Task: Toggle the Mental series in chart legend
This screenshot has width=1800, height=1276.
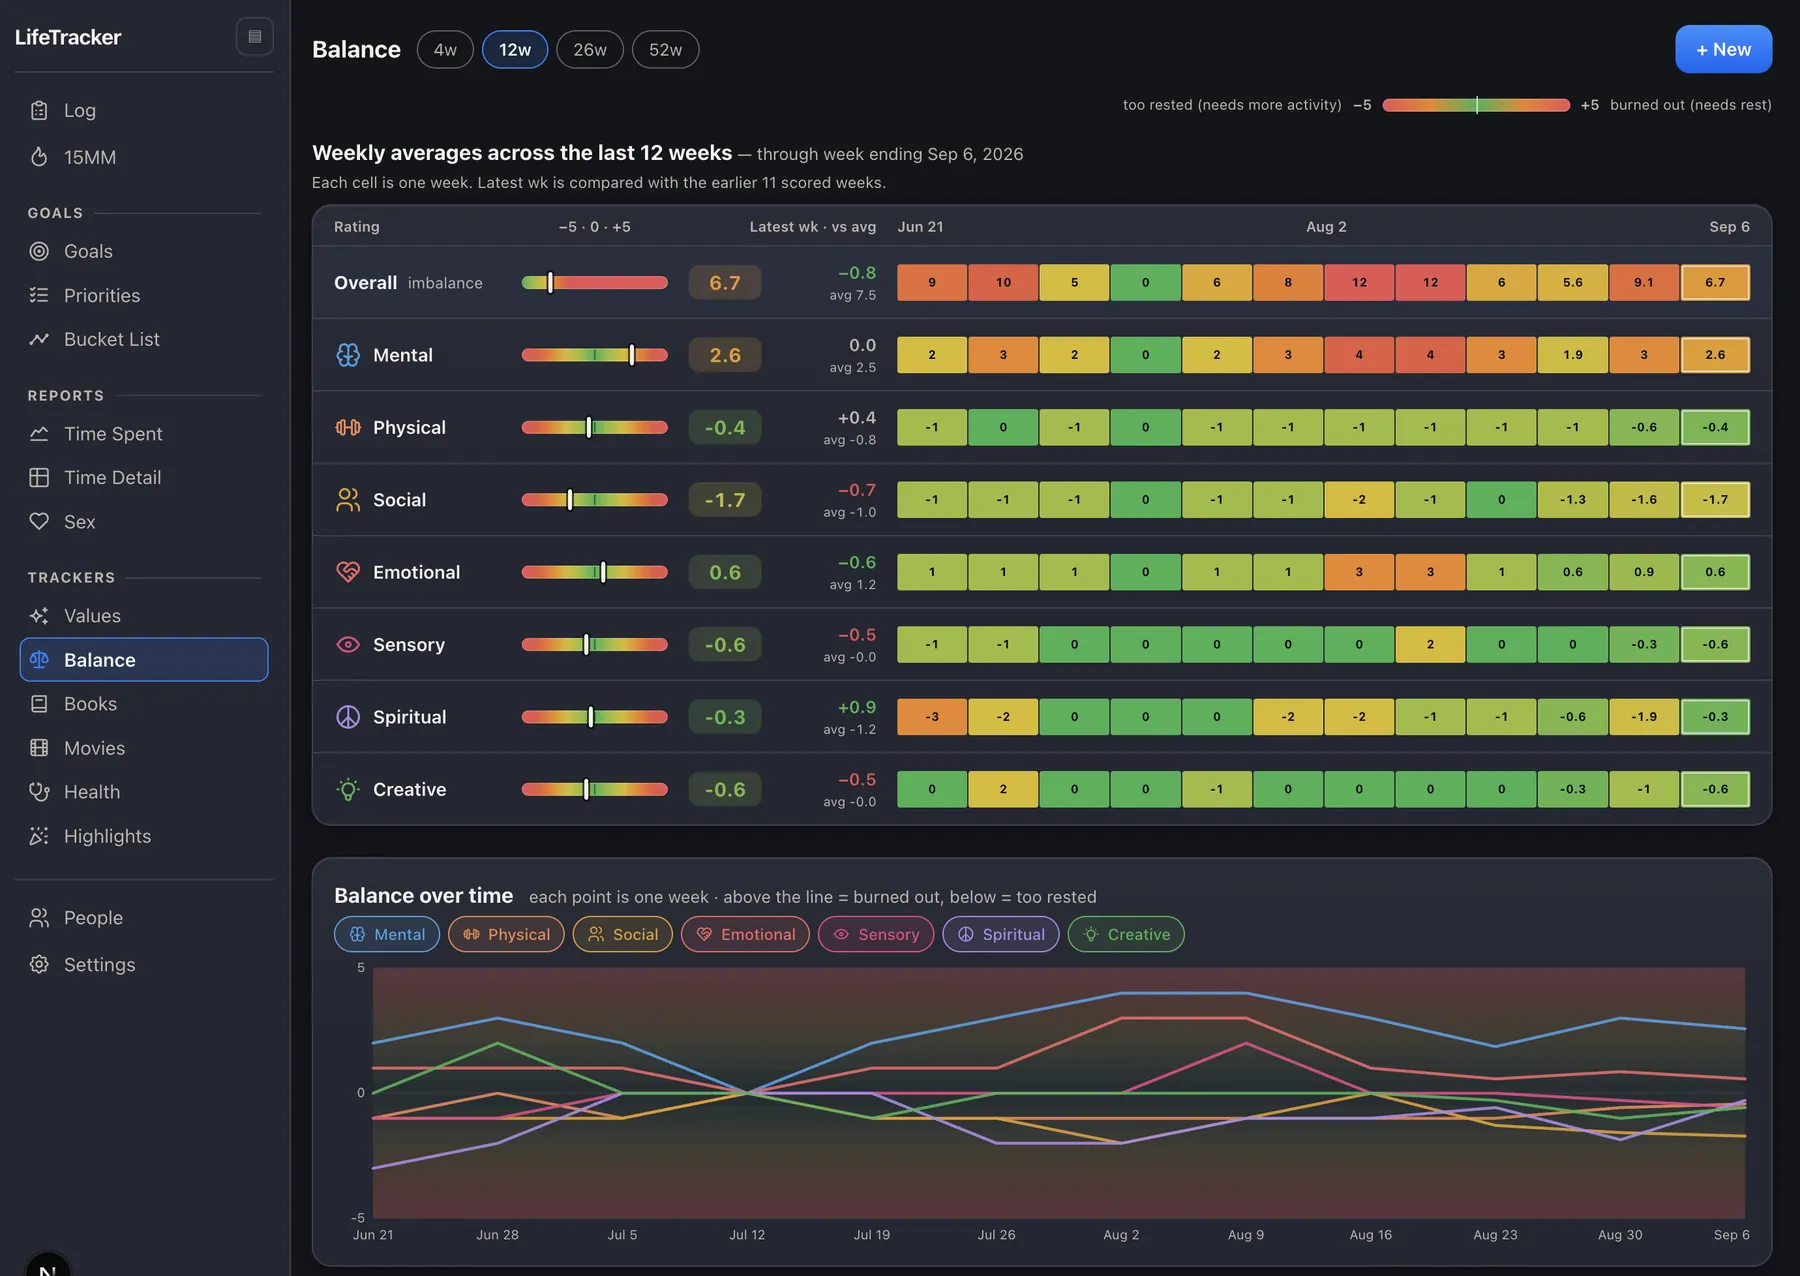Action: 387,934
